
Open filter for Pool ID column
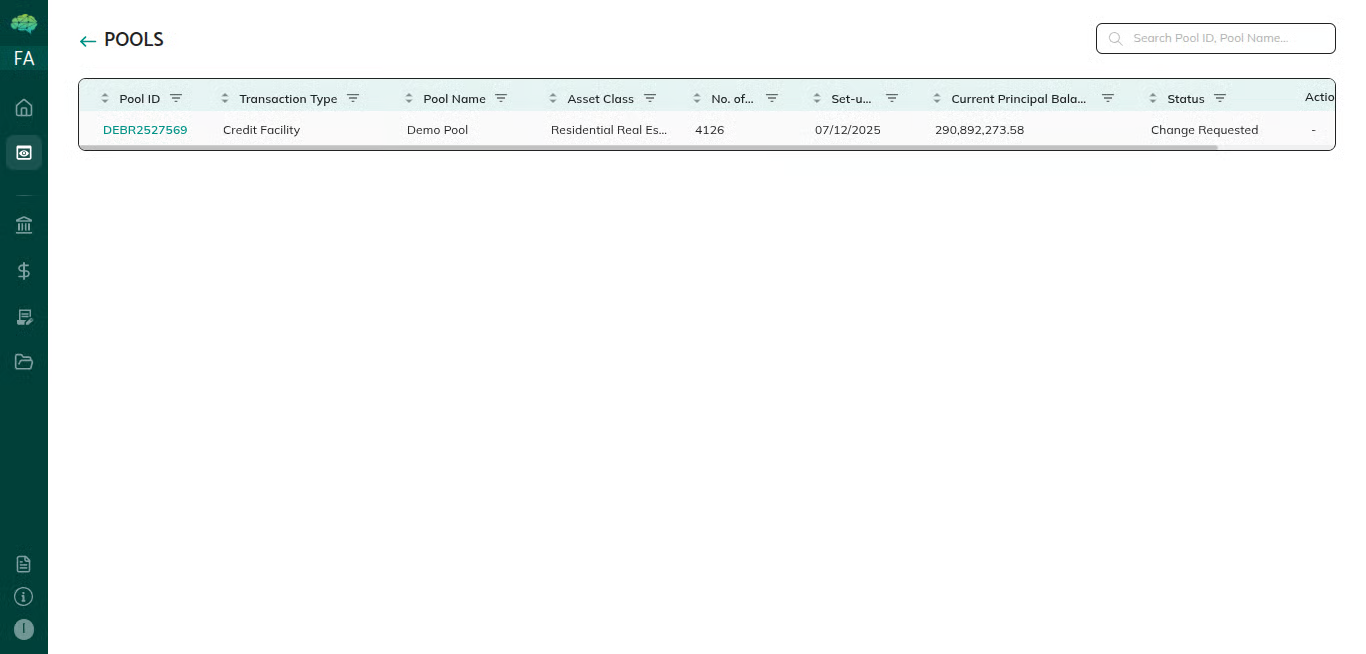pyautogui.click(x=176, y=98)
